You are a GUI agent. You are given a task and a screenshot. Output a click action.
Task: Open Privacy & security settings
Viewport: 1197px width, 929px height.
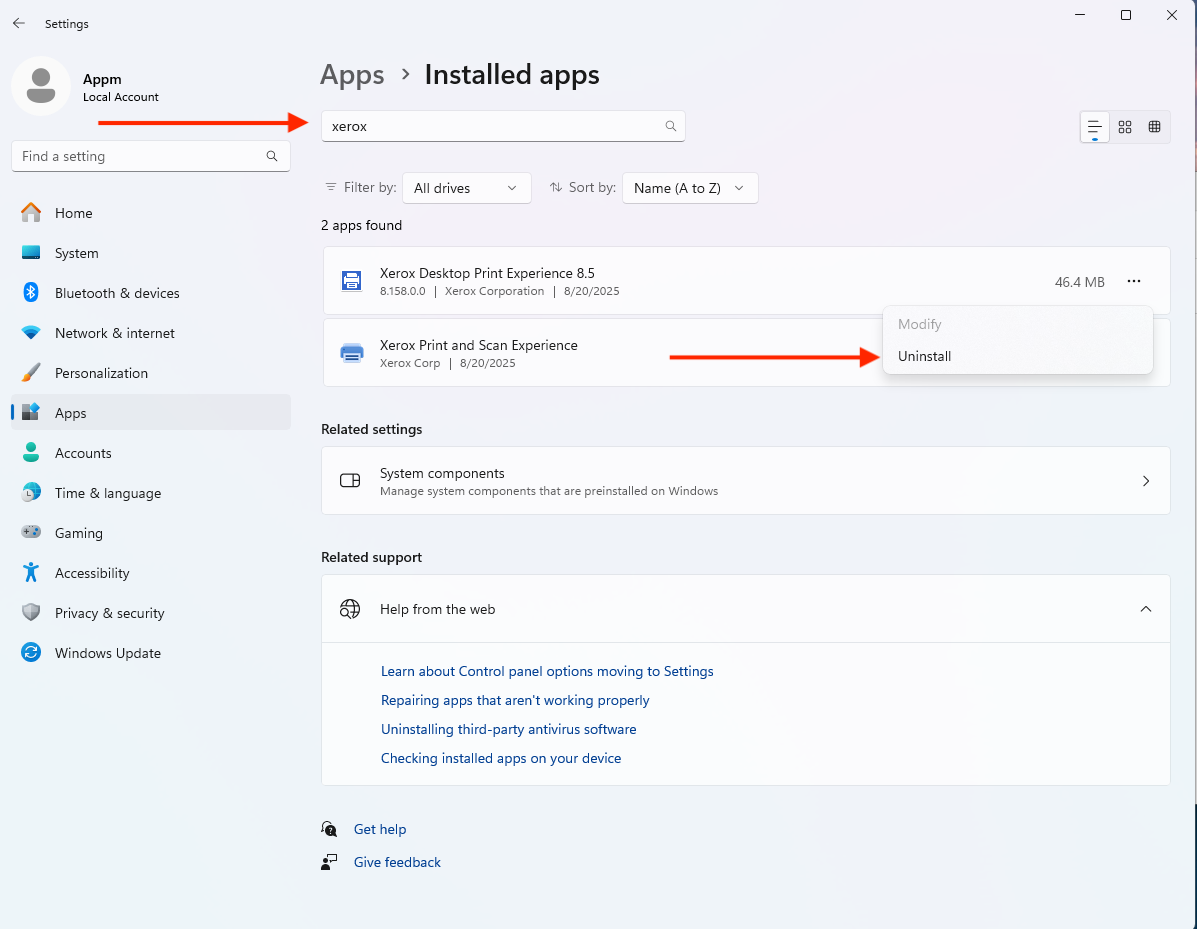pyautogui.click(x=109, y=613)
